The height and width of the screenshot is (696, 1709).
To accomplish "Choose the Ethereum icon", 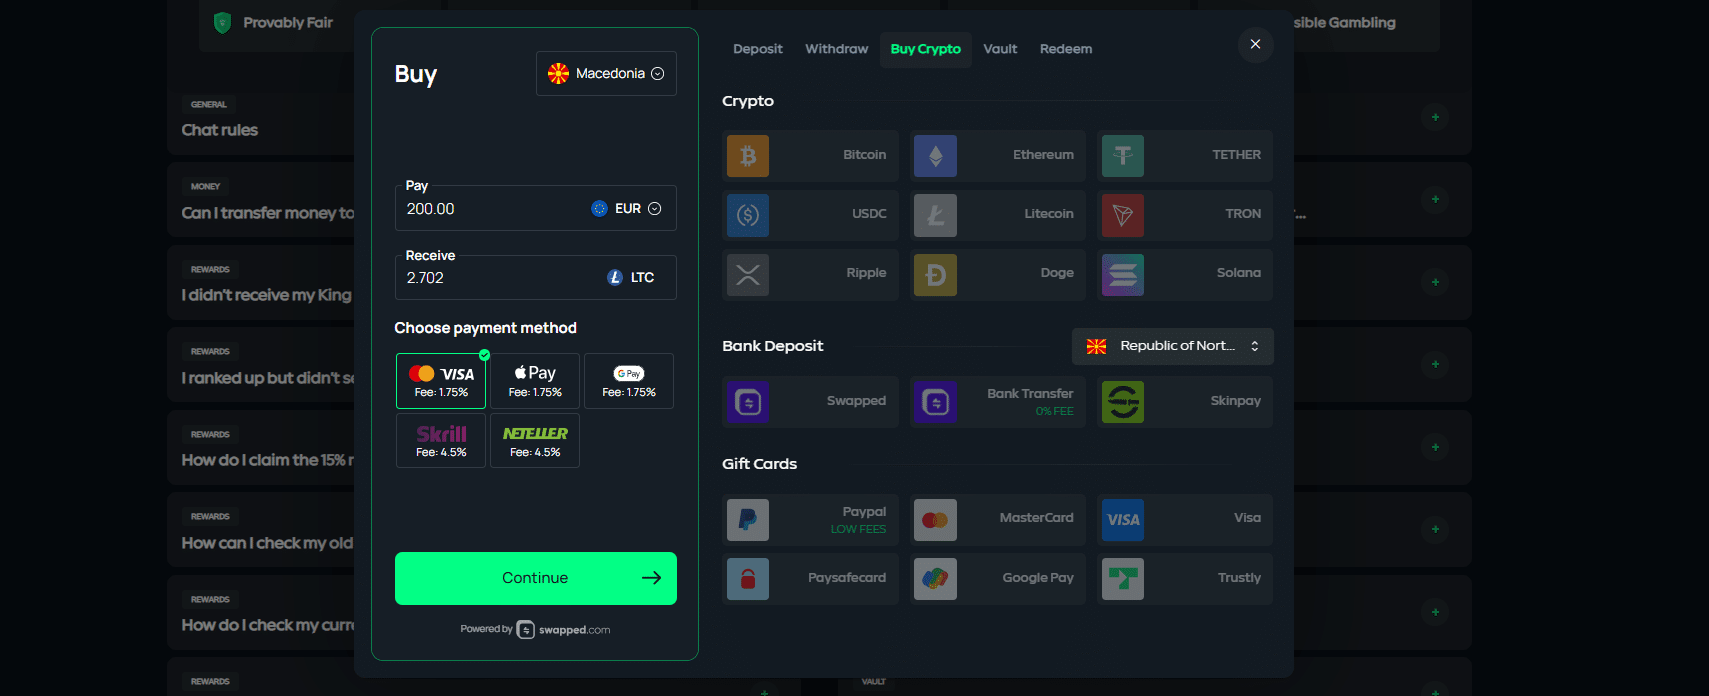I will 935,156.
